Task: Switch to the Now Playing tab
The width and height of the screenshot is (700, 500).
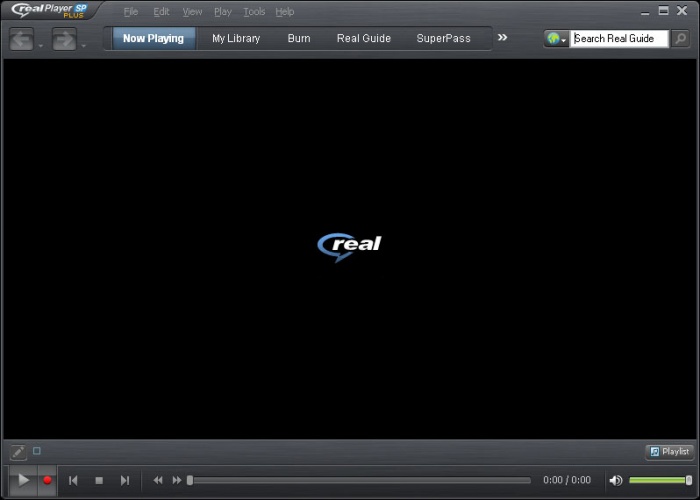Action: click(154, 38)
